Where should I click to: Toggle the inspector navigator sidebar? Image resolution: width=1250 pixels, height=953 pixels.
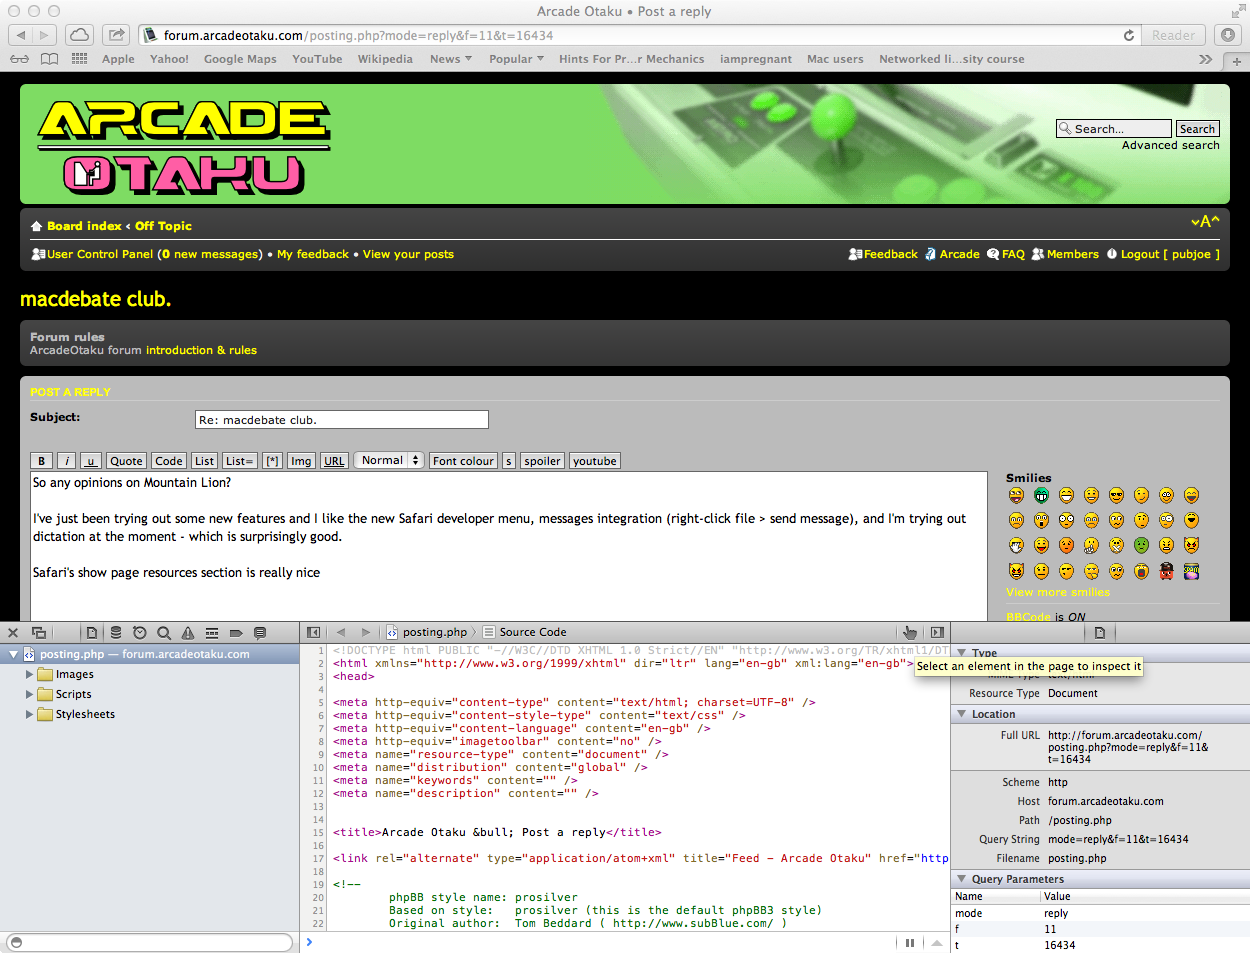pyautogui.click(x=314, y=632)
